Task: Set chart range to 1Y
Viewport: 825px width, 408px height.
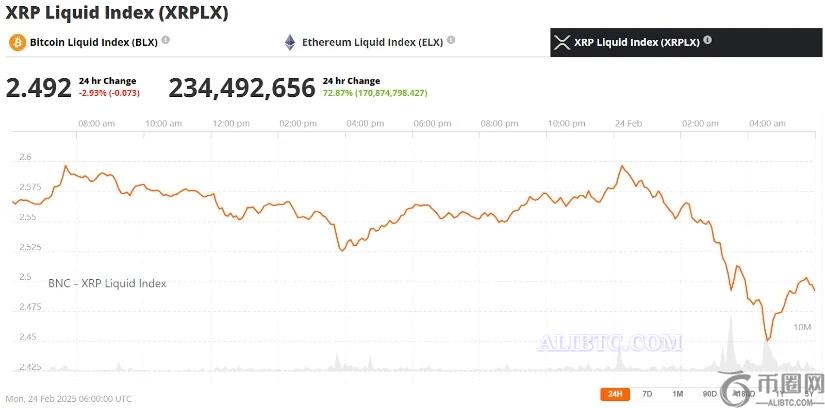Action: pyautogui.click(x=780, y=394)
